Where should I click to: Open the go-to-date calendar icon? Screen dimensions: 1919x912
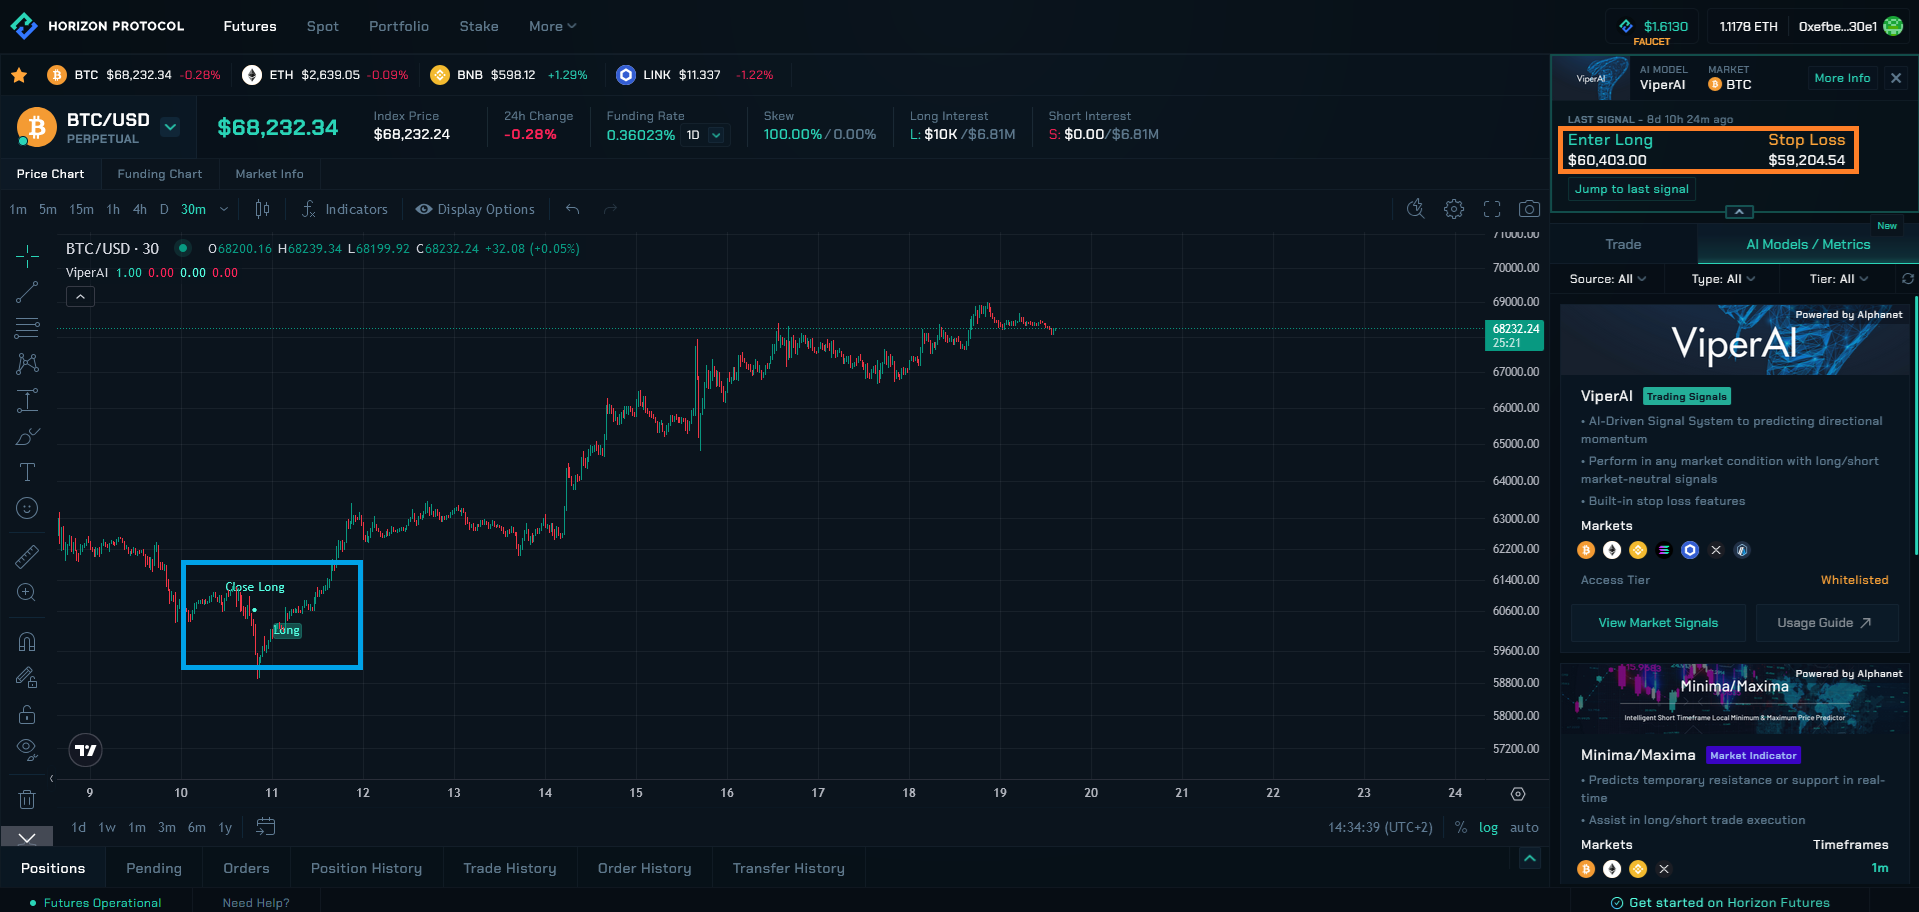[x=265, y=827]
